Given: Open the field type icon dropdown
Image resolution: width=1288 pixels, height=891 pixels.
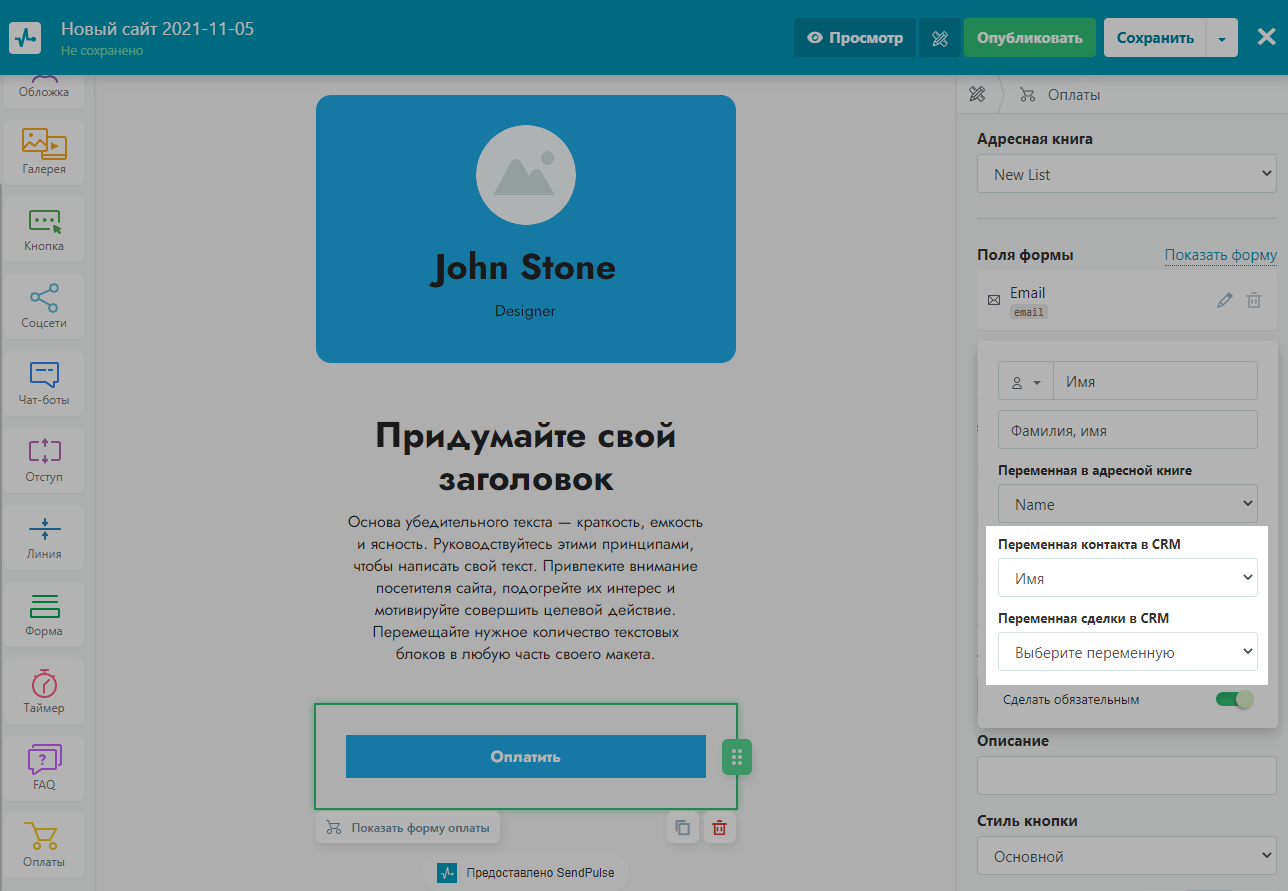Looking at the screenshot, I should click(x=1026, y=381).
